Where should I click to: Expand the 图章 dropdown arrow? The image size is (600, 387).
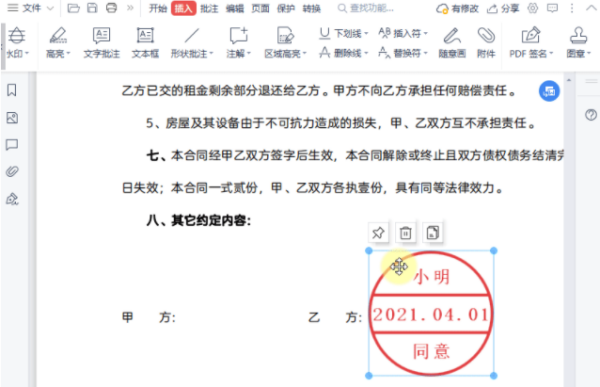tap(588, 54)
